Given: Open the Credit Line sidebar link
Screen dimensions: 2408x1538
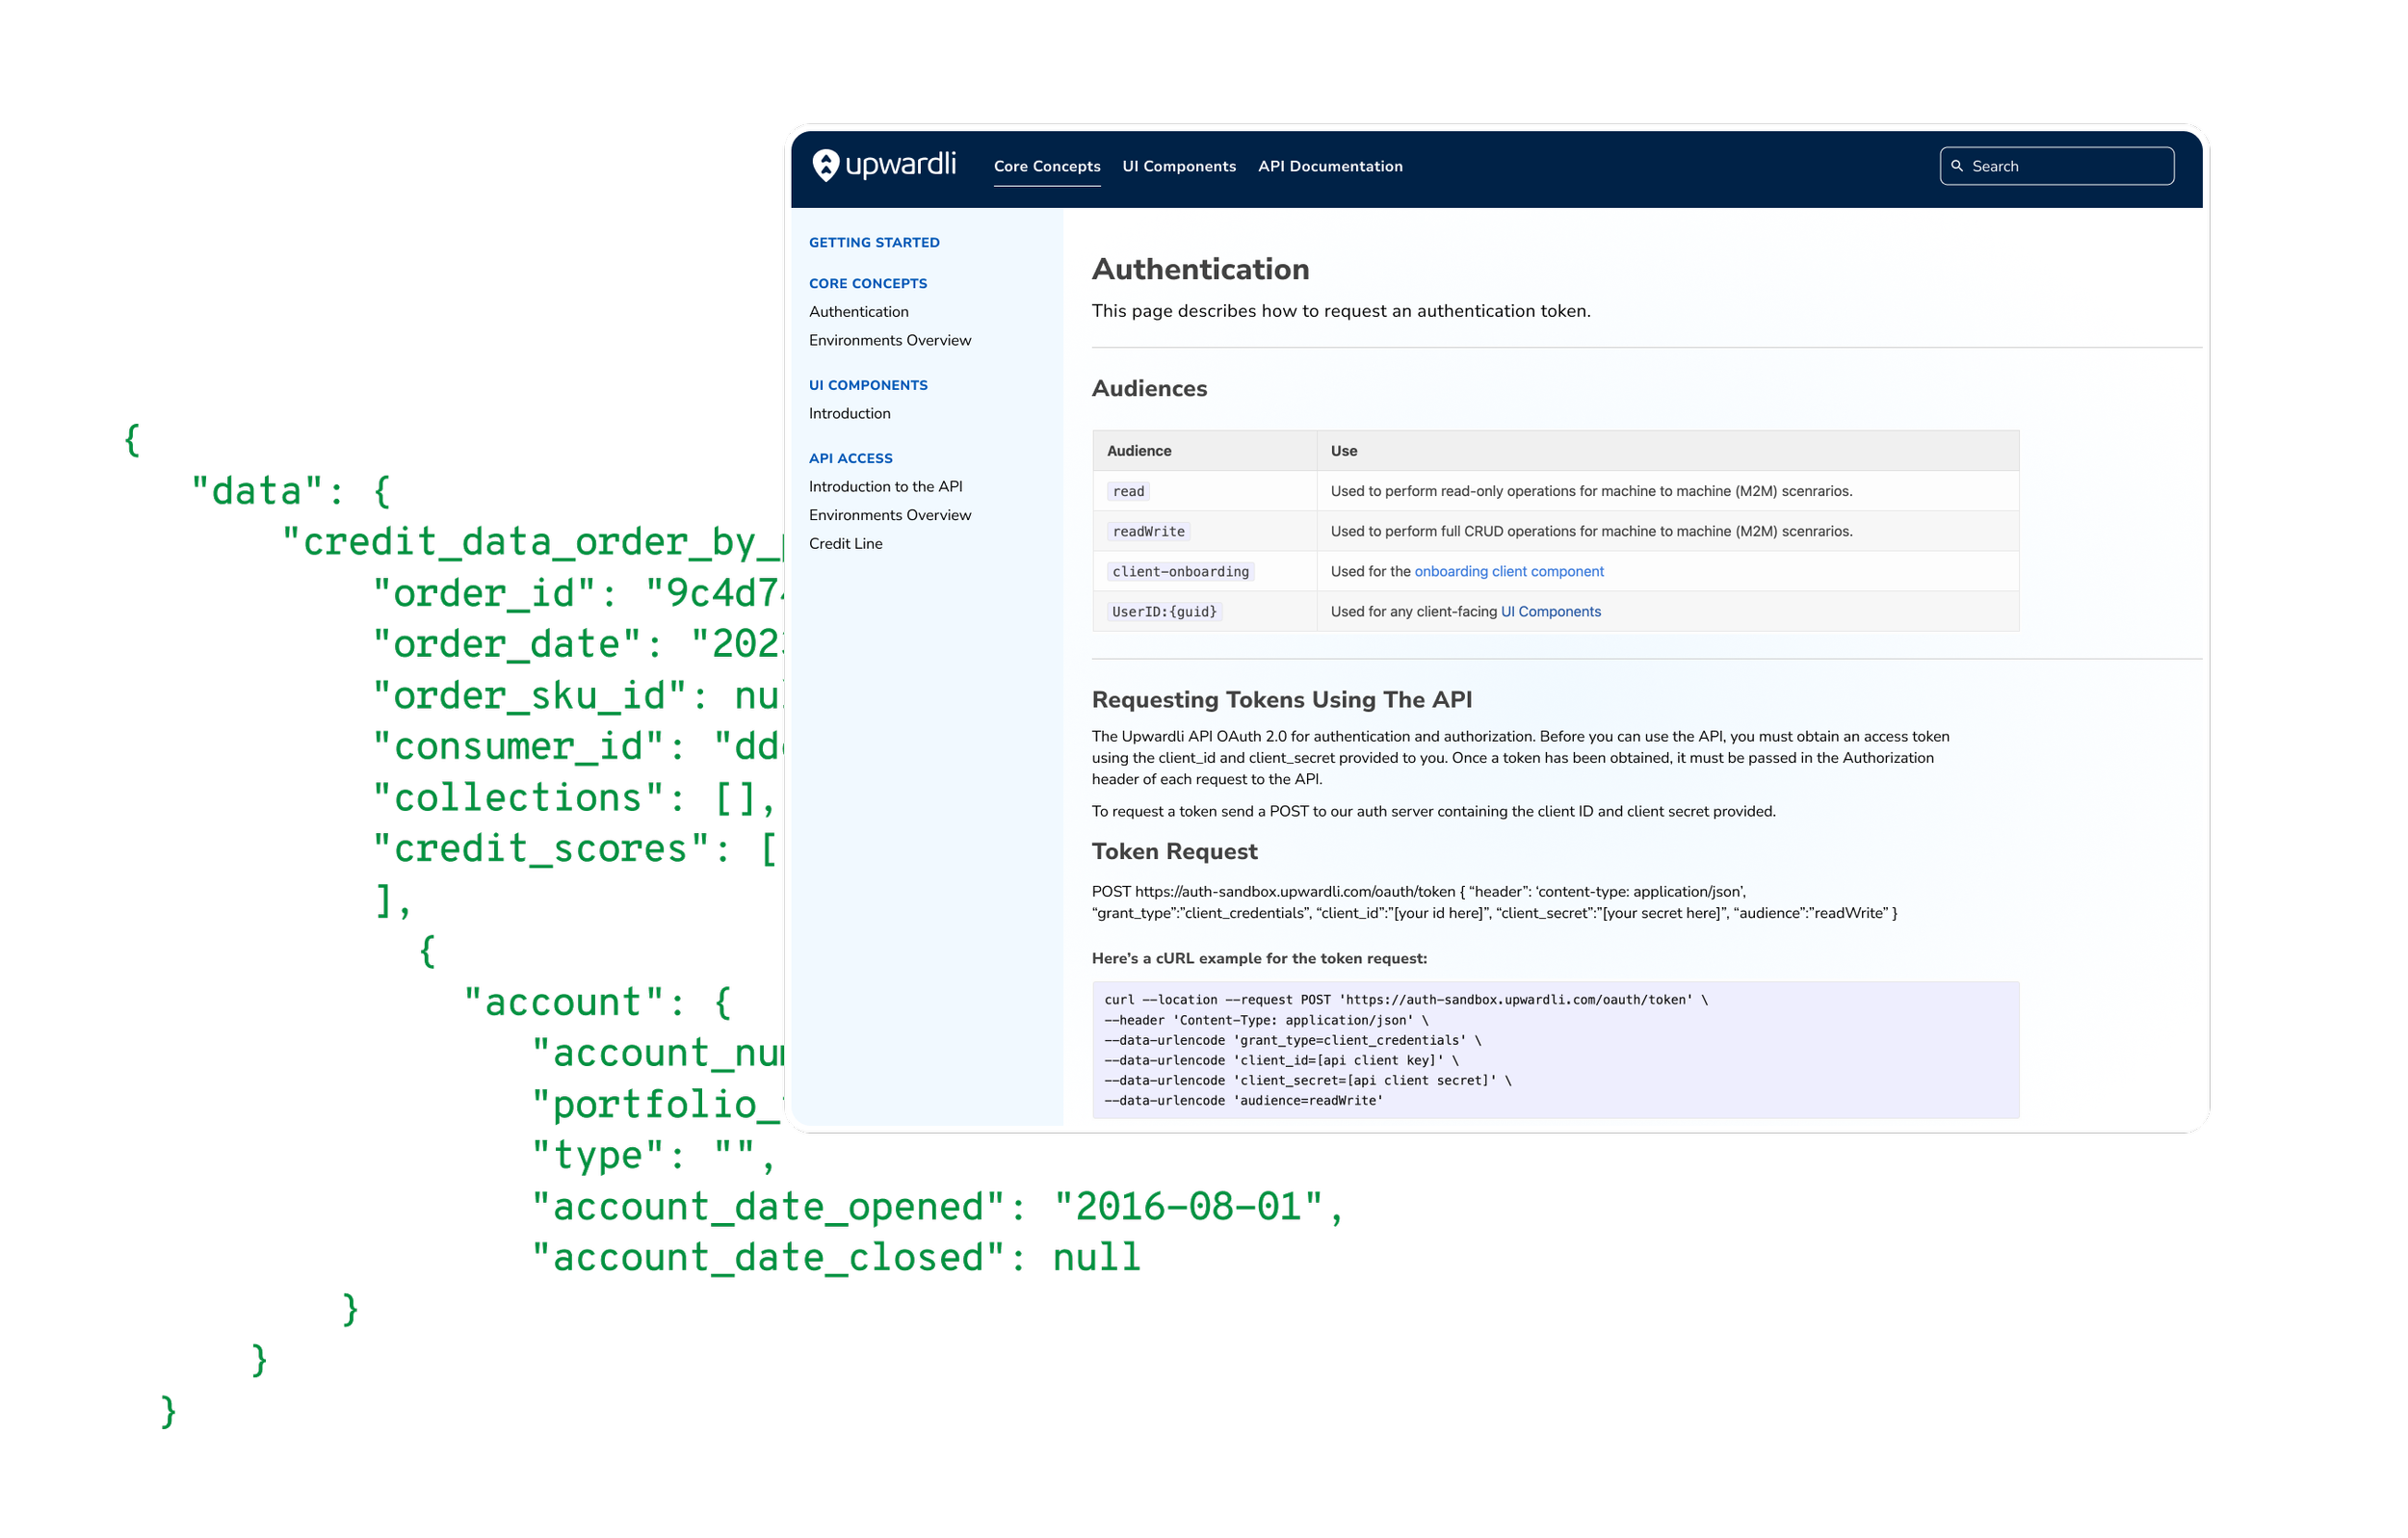Looking at the screenshot, I should tap(845, 543).
